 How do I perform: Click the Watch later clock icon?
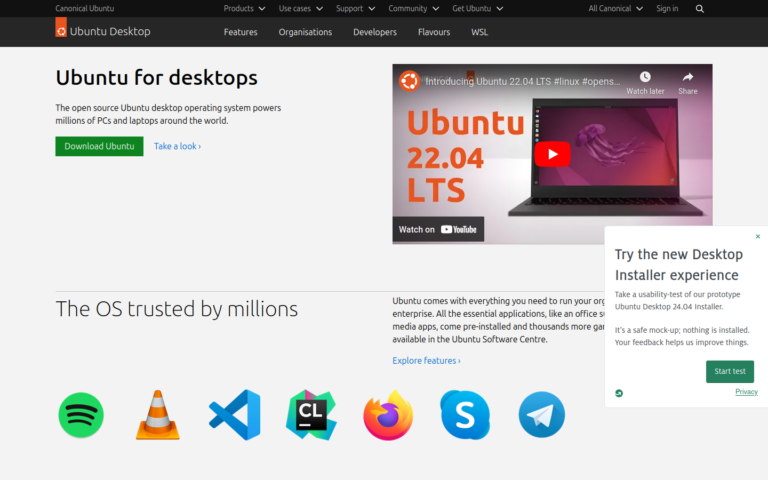[x=645, y=77]
